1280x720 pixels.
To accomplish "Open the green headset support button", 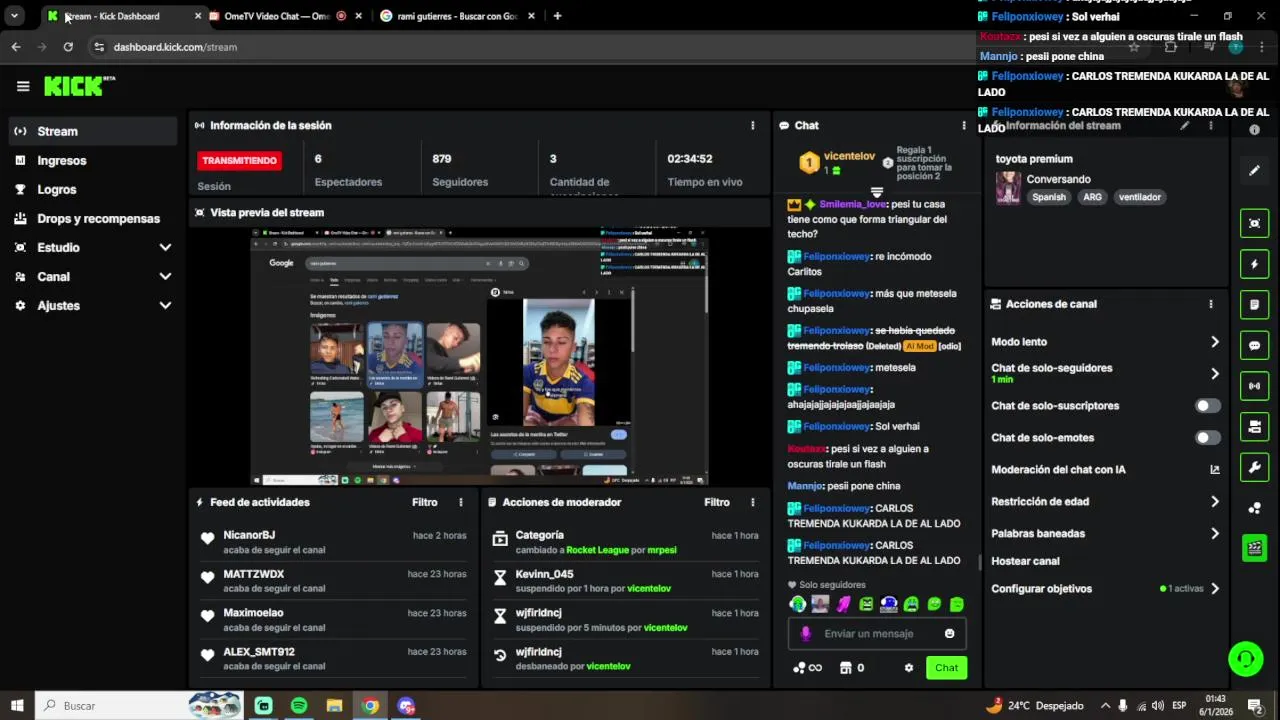I will 1245,659.
